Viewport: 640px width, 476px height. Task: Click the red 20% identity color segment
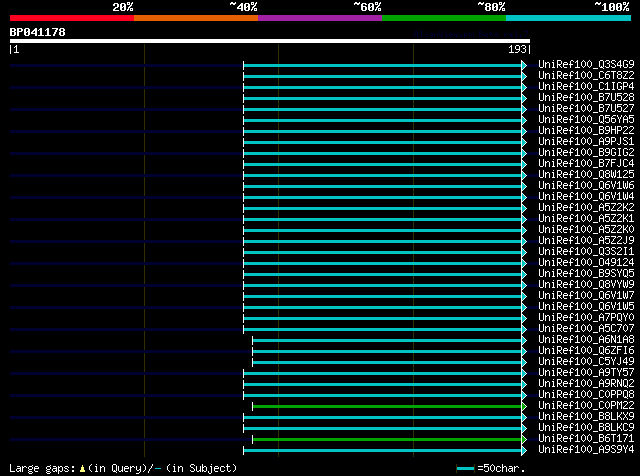[72, 18]
